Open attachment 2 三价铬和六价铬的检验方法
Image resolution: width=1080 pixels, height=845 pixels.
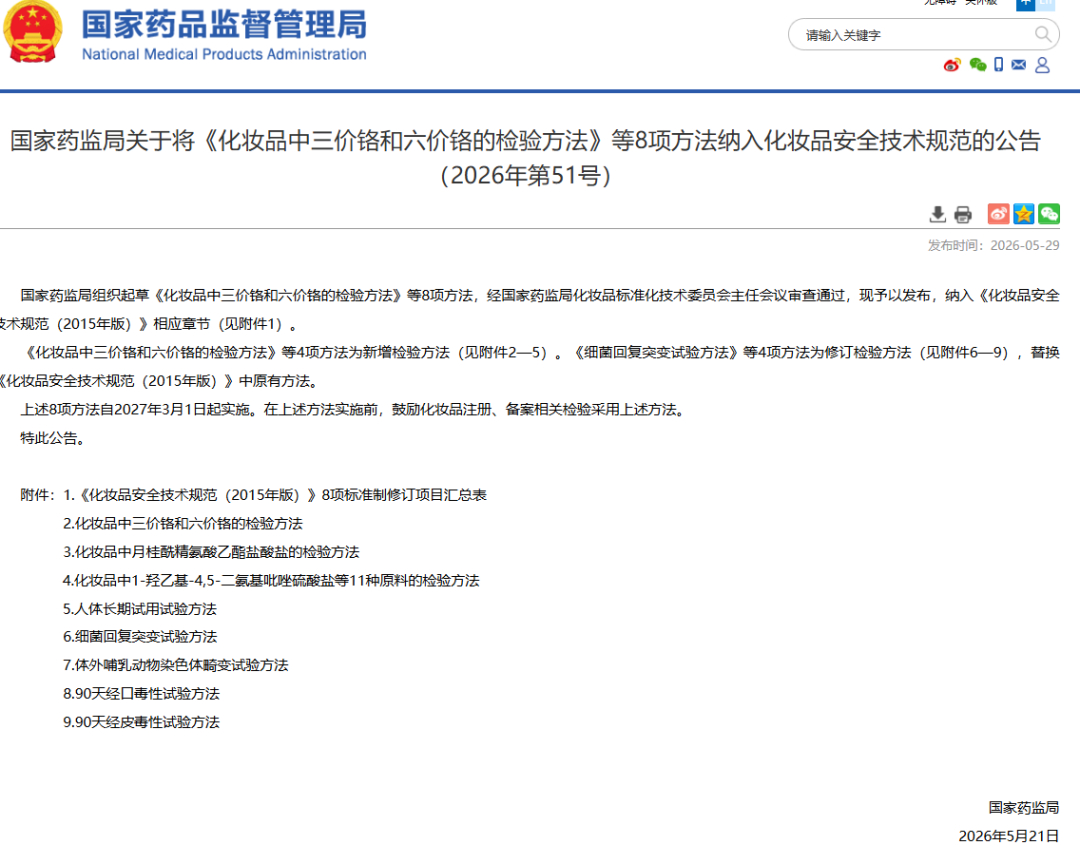point(183,523)
